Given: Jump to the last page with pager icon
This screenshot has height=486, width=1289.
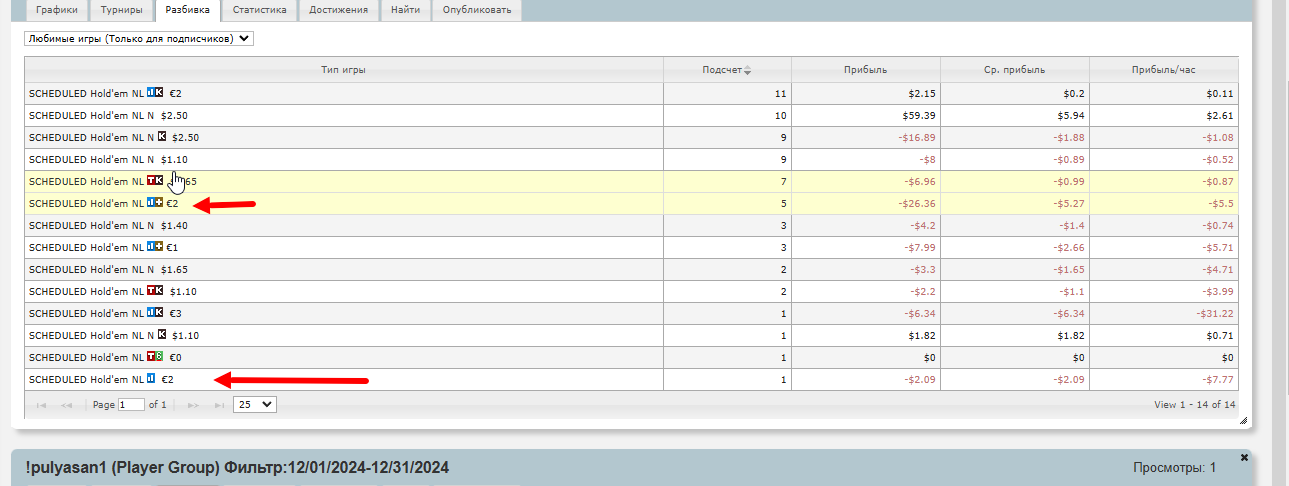Looking at the screenshot, I should pyautogui.click(x=219, y=405).
